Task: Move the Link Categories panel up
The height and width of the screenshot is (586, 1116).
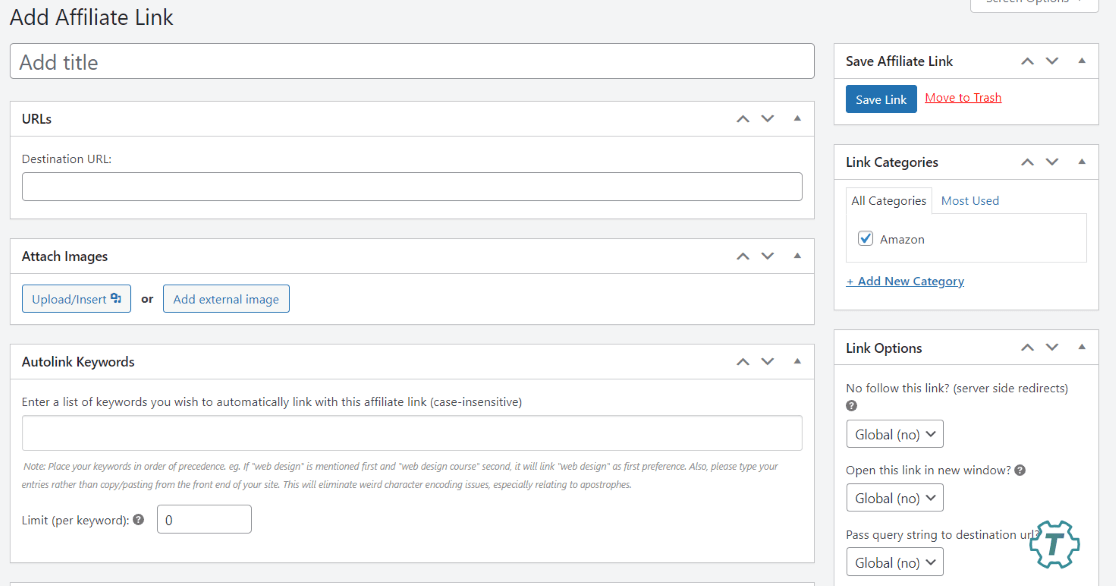Action: coord(1026,162)
